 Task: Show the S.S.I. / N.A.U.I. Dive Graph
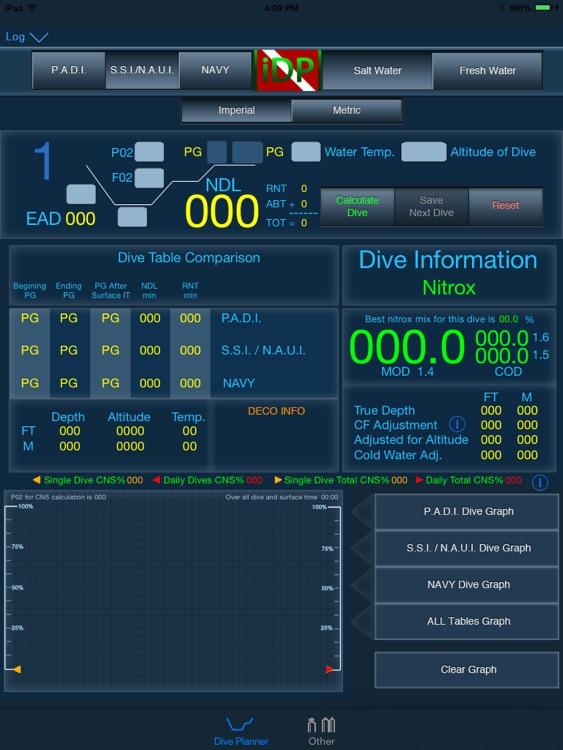(466, 548)
